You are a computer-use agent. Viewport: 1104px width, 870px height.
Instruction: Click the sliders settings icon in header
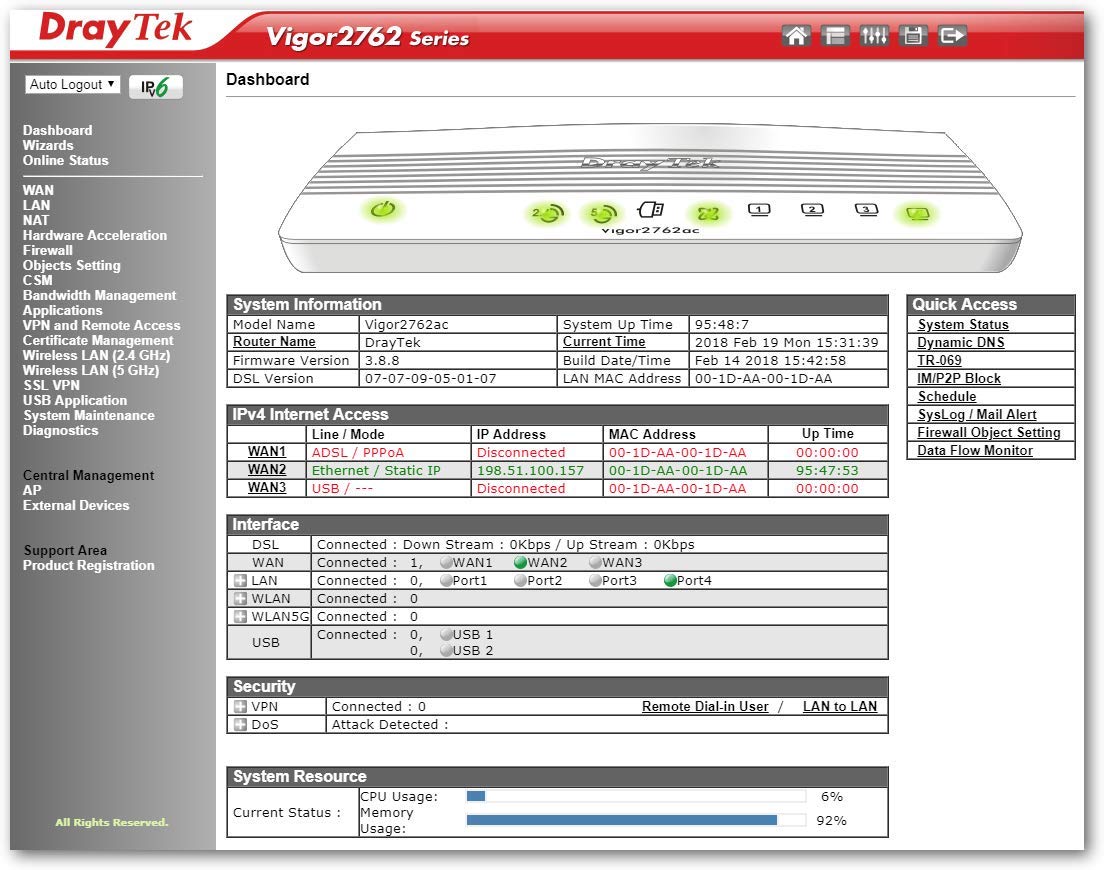pyautogui.click(x=874, y=35)
